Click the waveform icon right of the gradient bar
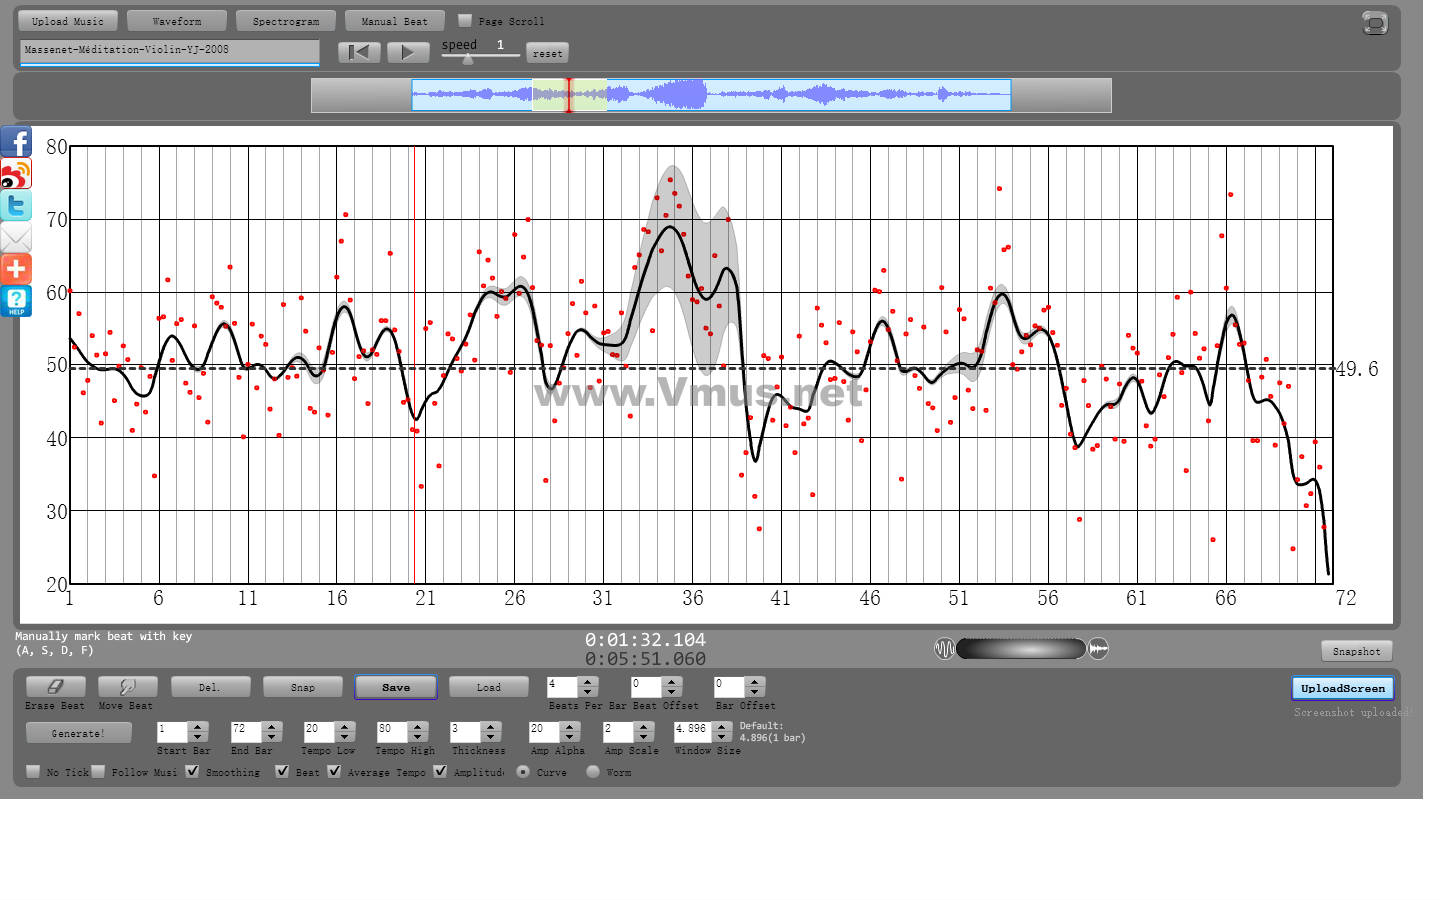Image resolution: width=1440 pixels, height=900 pixels. point(1098,648)
